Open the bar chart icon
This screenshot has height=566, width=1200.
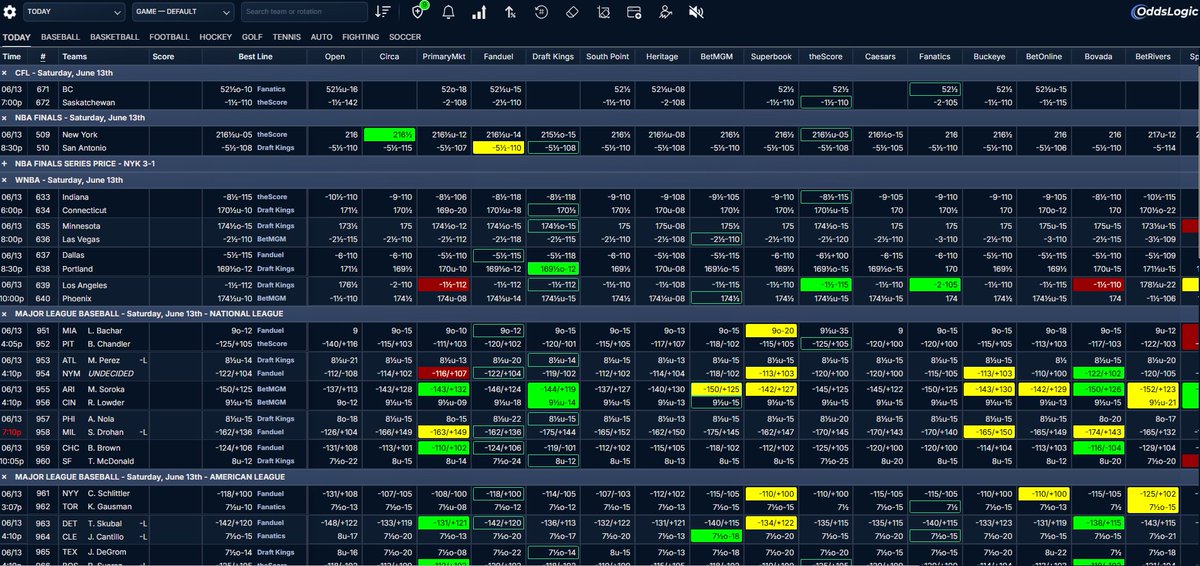[479, 12]
